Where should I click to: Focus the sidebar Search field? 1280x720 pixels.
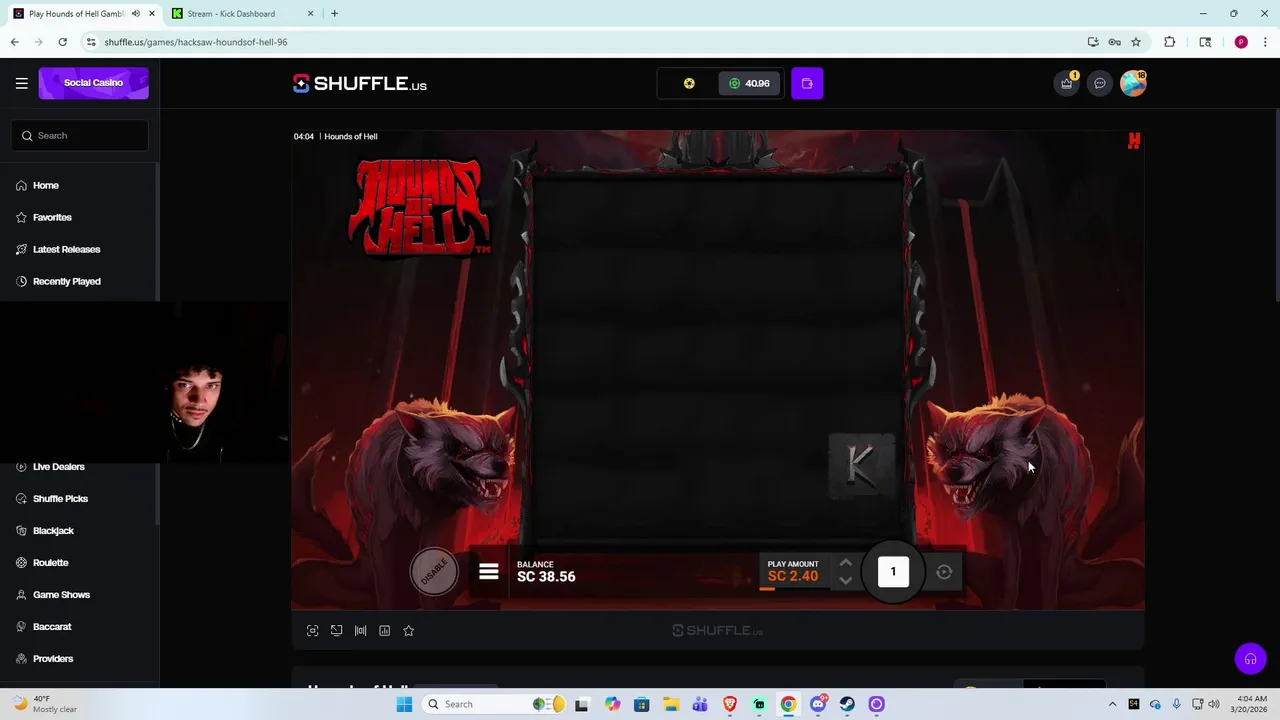pyautogui.click(x=80, y=135)
